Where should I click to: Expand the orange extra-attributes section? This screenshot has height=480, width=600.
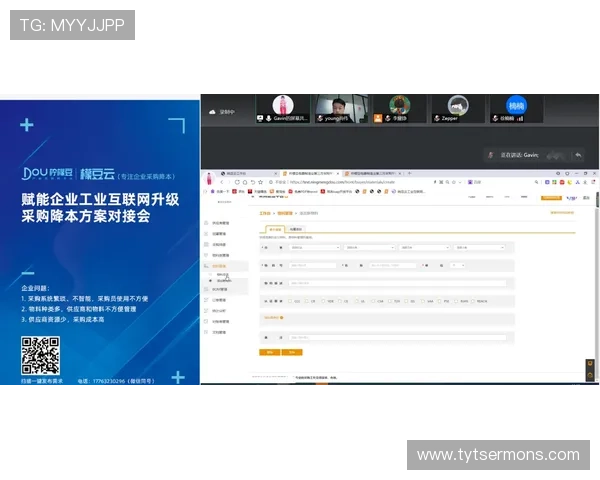tap(274, 318)
